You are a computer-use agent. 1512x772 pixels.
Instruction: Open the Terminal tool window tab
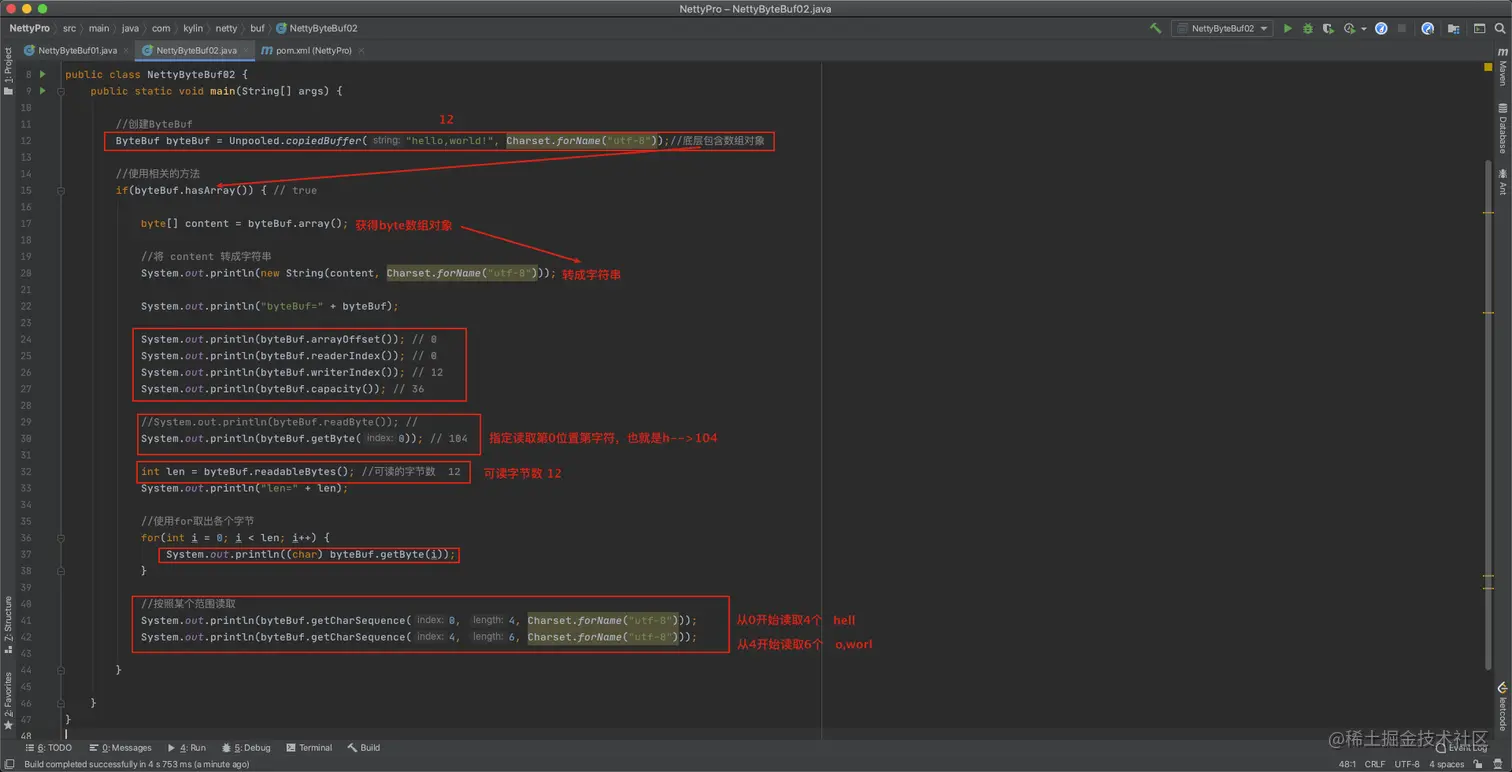(x=309, y=748)
